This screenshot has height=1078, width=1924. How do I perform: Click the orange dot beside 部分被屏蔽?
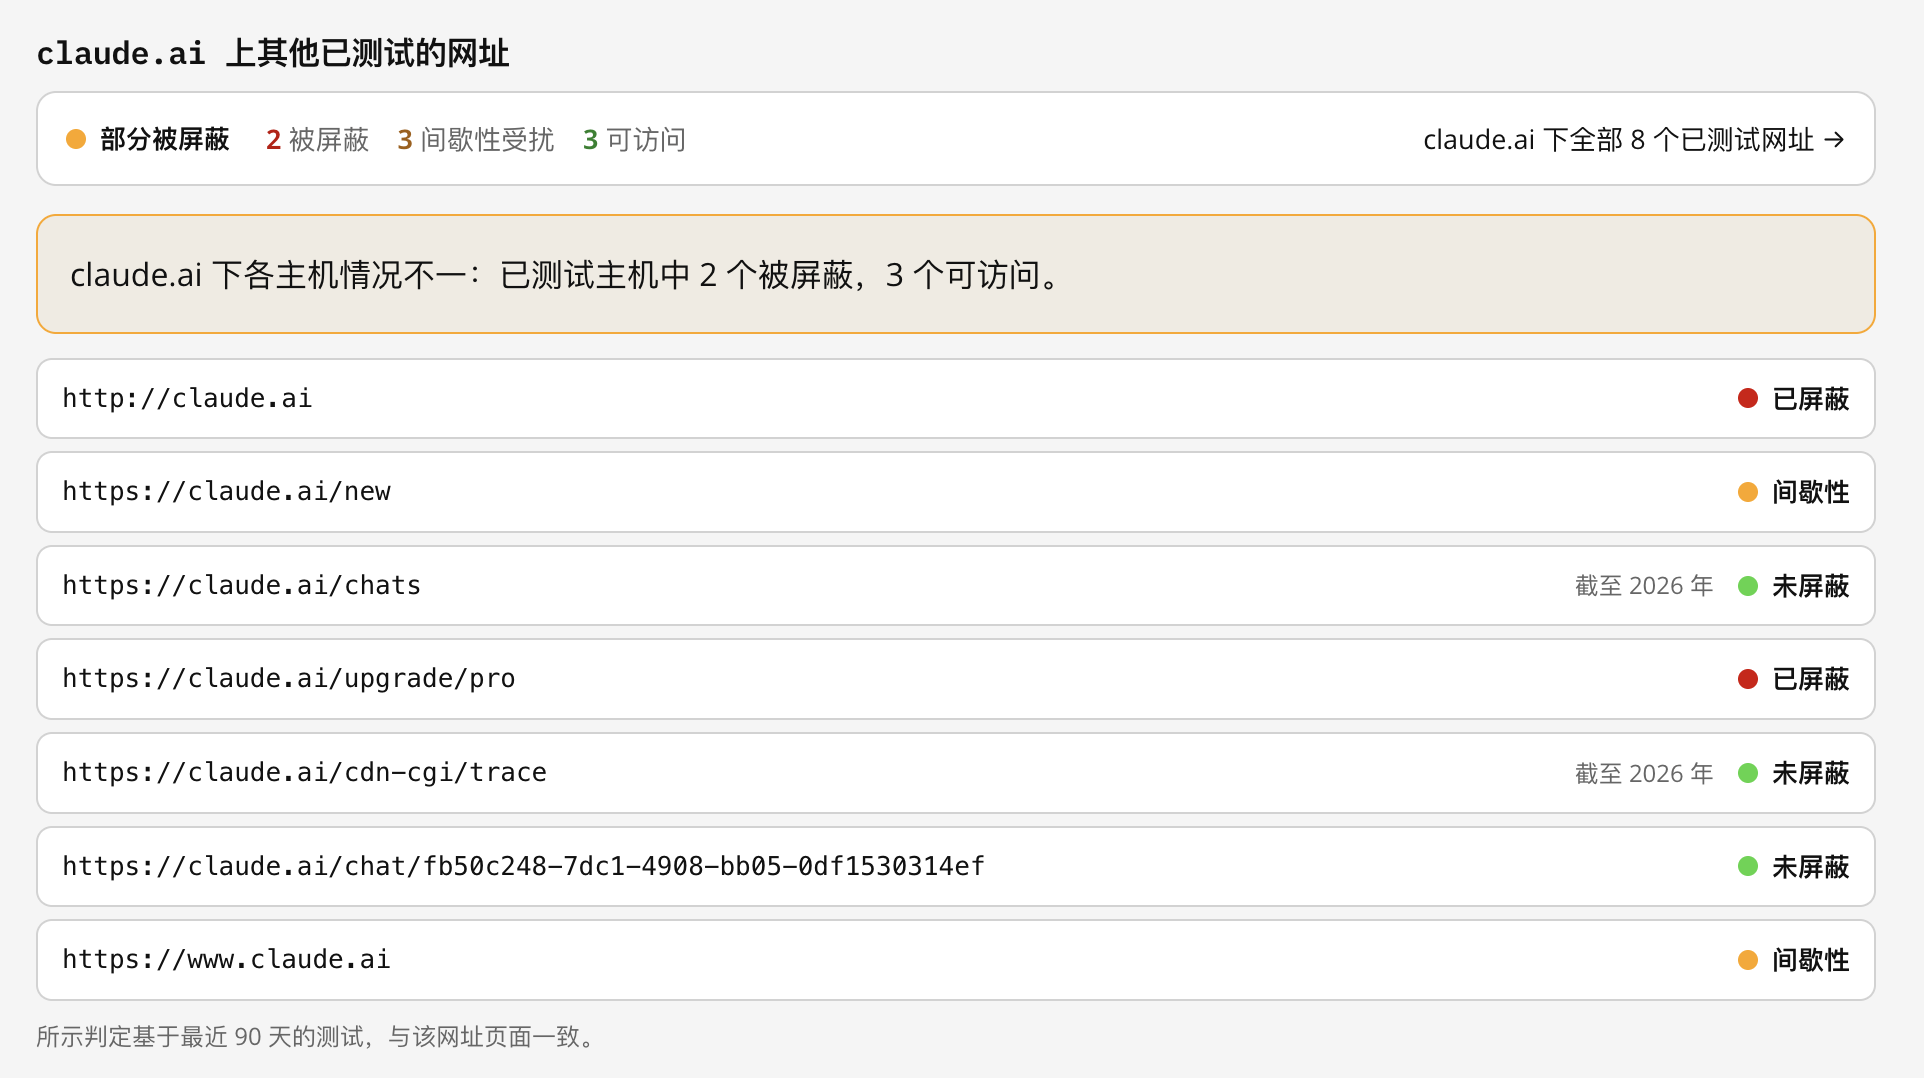pos(76,139)
